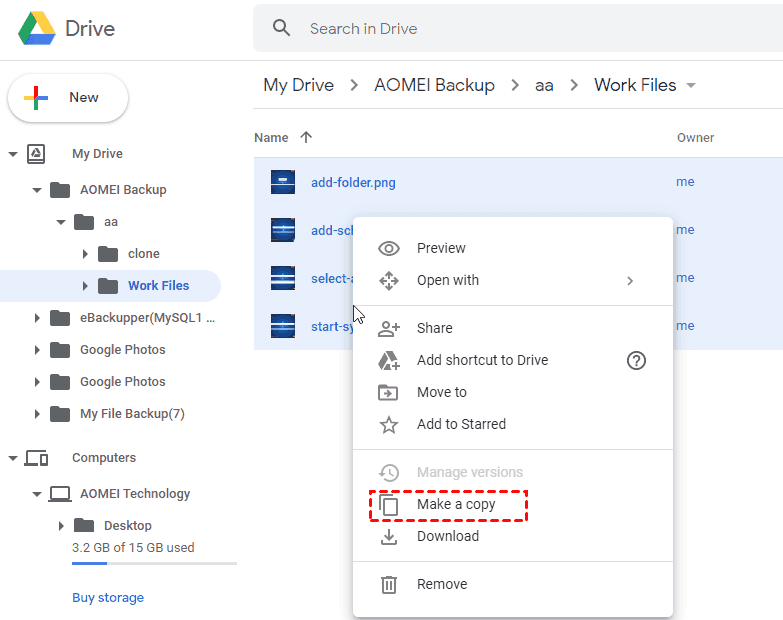
Task: Choose Add shortcut to Drive
Action: point(513,360)
